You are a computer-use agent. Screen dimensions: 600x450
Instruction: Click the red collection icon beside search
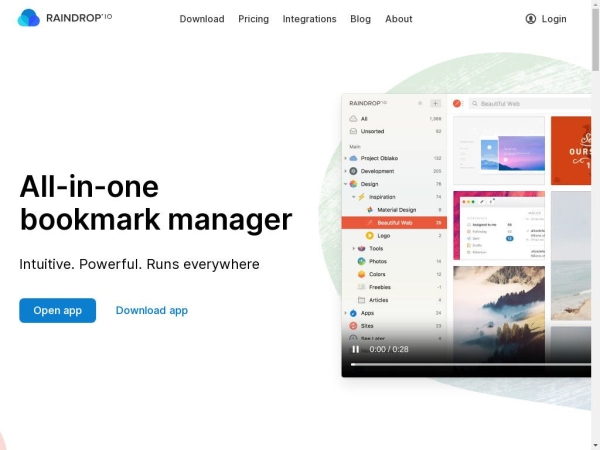point(457,103)
